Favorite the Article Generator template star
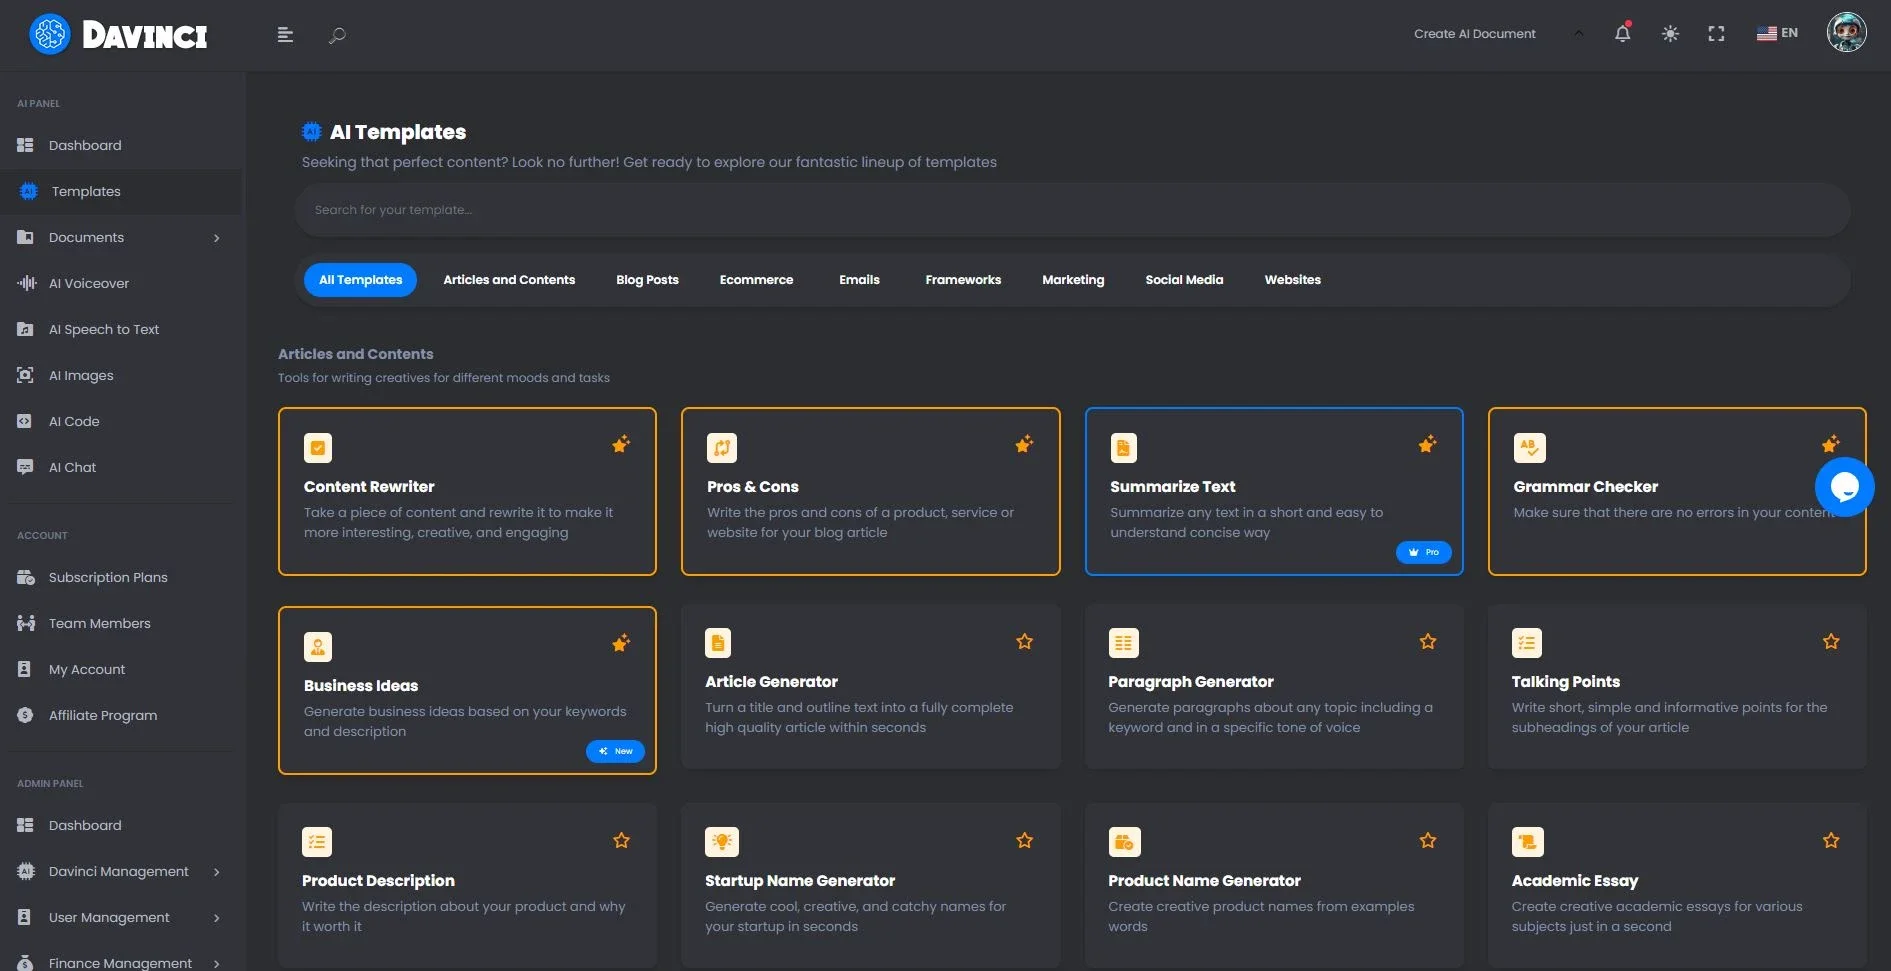This screenshot has width=1891, height=971. pos(1024,642)
